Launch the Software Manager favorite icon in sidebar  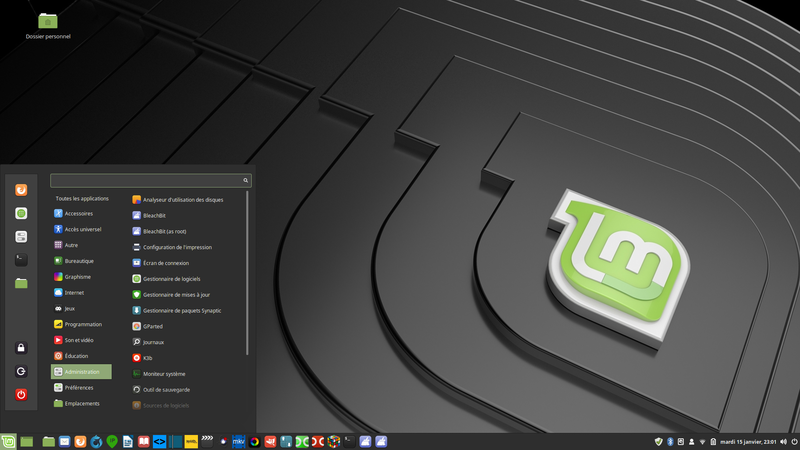tap(21, 213)
